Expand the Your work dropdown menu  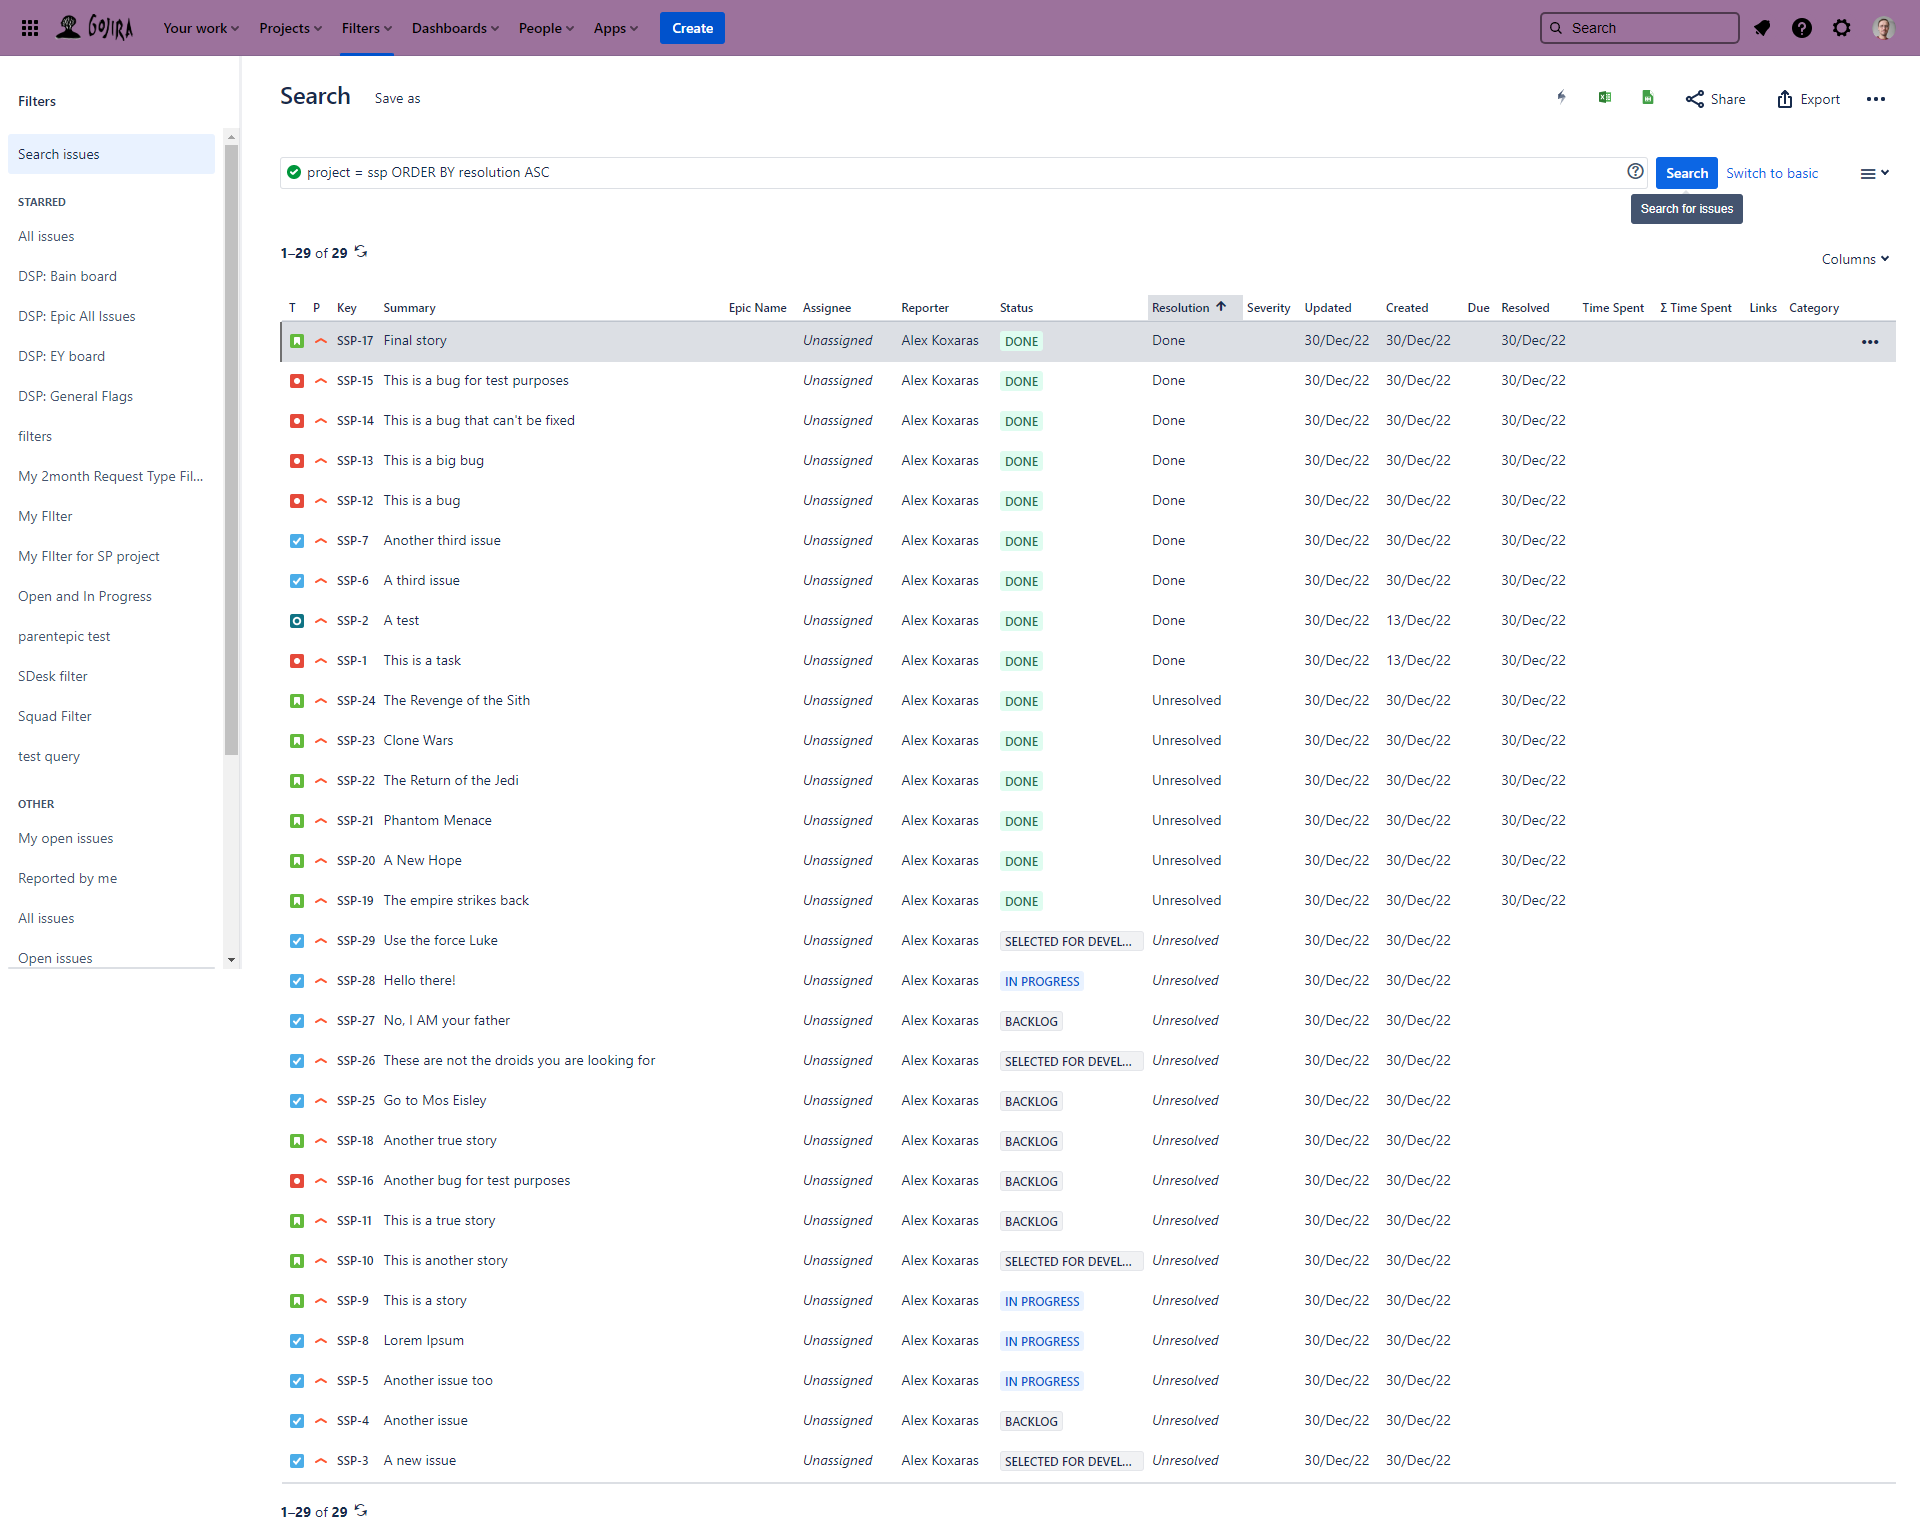(x=200, y=28)
